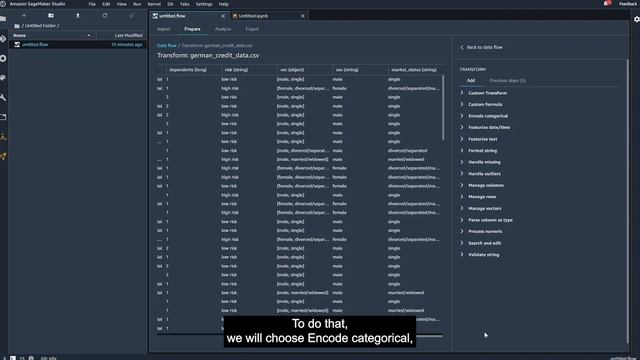Open the Run menu
This screenshot has width=640, height=360.
click(137, 4)
